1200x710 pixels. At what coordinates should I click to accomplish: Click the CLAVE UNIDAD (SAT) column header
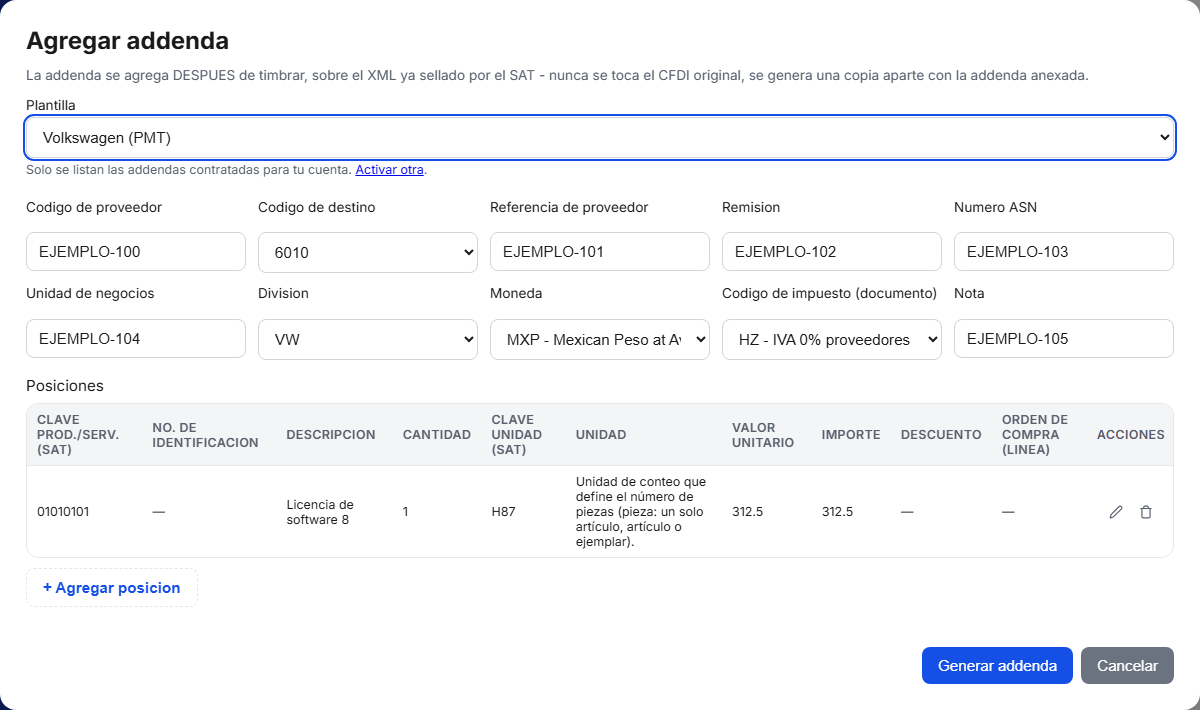(x=517, y=435)
